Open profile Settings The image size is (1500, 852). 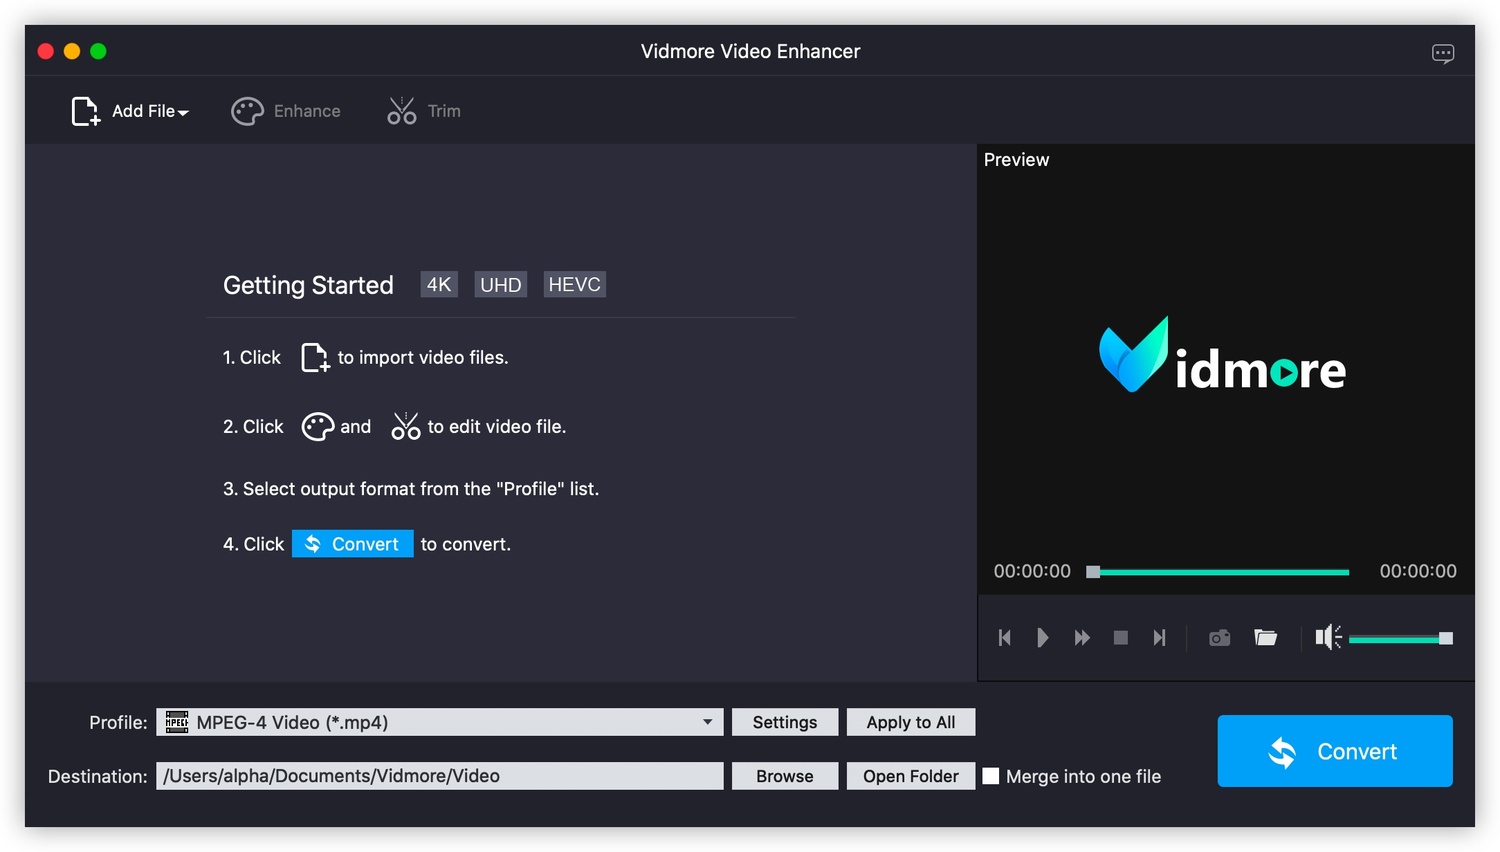(785, 722)
